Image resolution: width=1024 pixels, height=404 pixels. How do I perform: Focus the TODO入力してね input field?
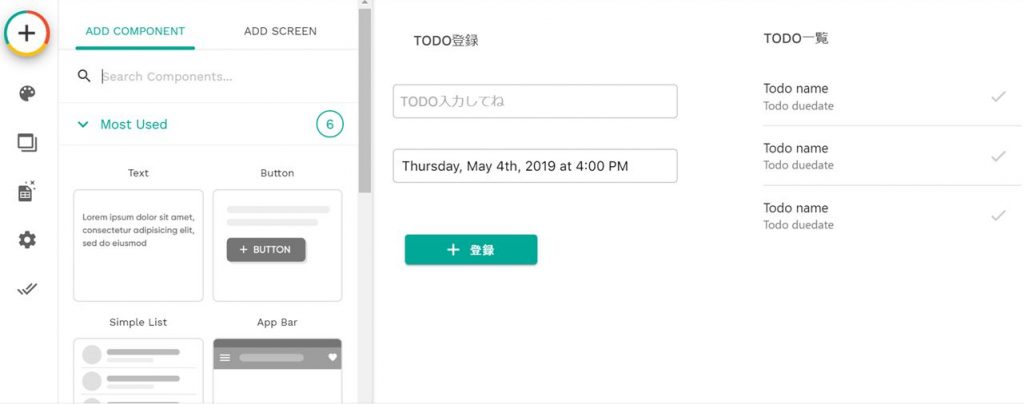click(535, 101)
